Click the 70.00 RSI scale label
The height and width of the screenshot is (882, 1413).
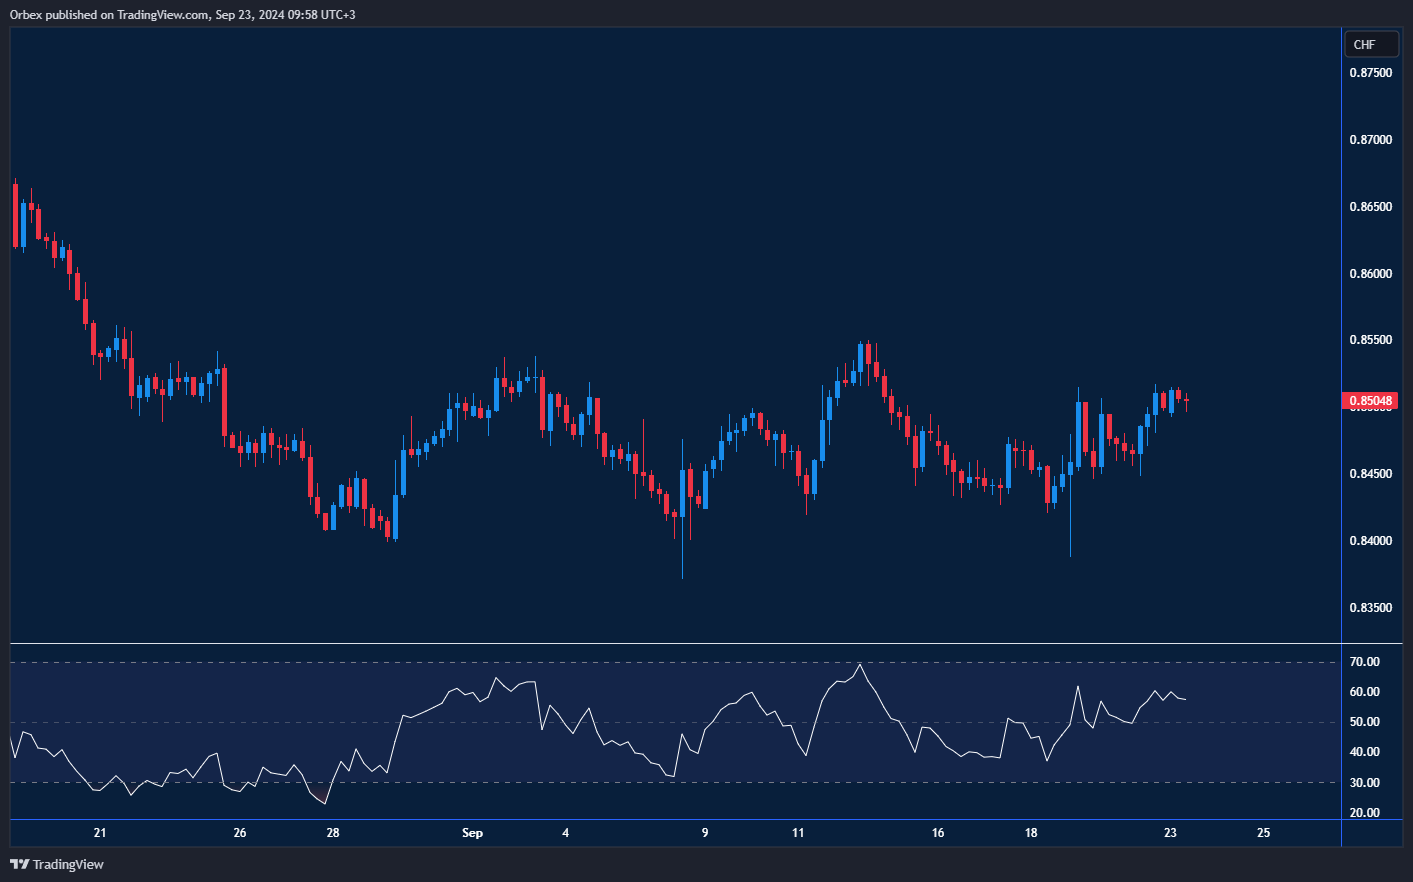[x=1364, y=662]
